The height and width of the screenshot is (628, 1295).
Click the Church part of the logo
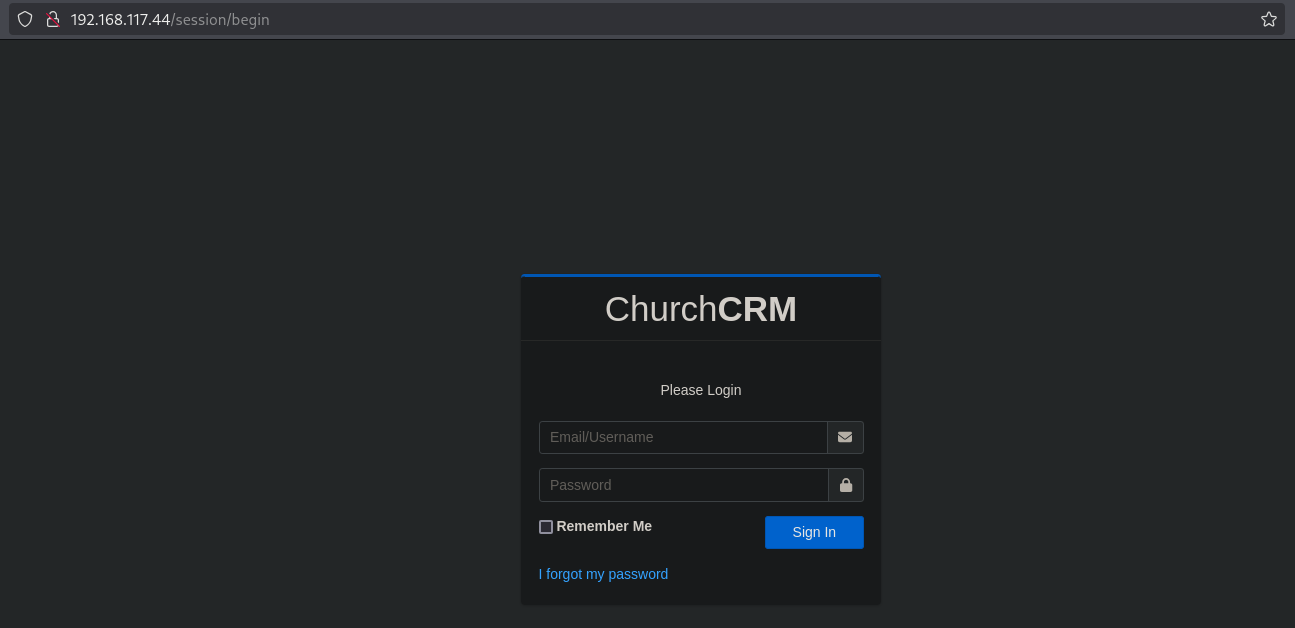pos(660,309)
